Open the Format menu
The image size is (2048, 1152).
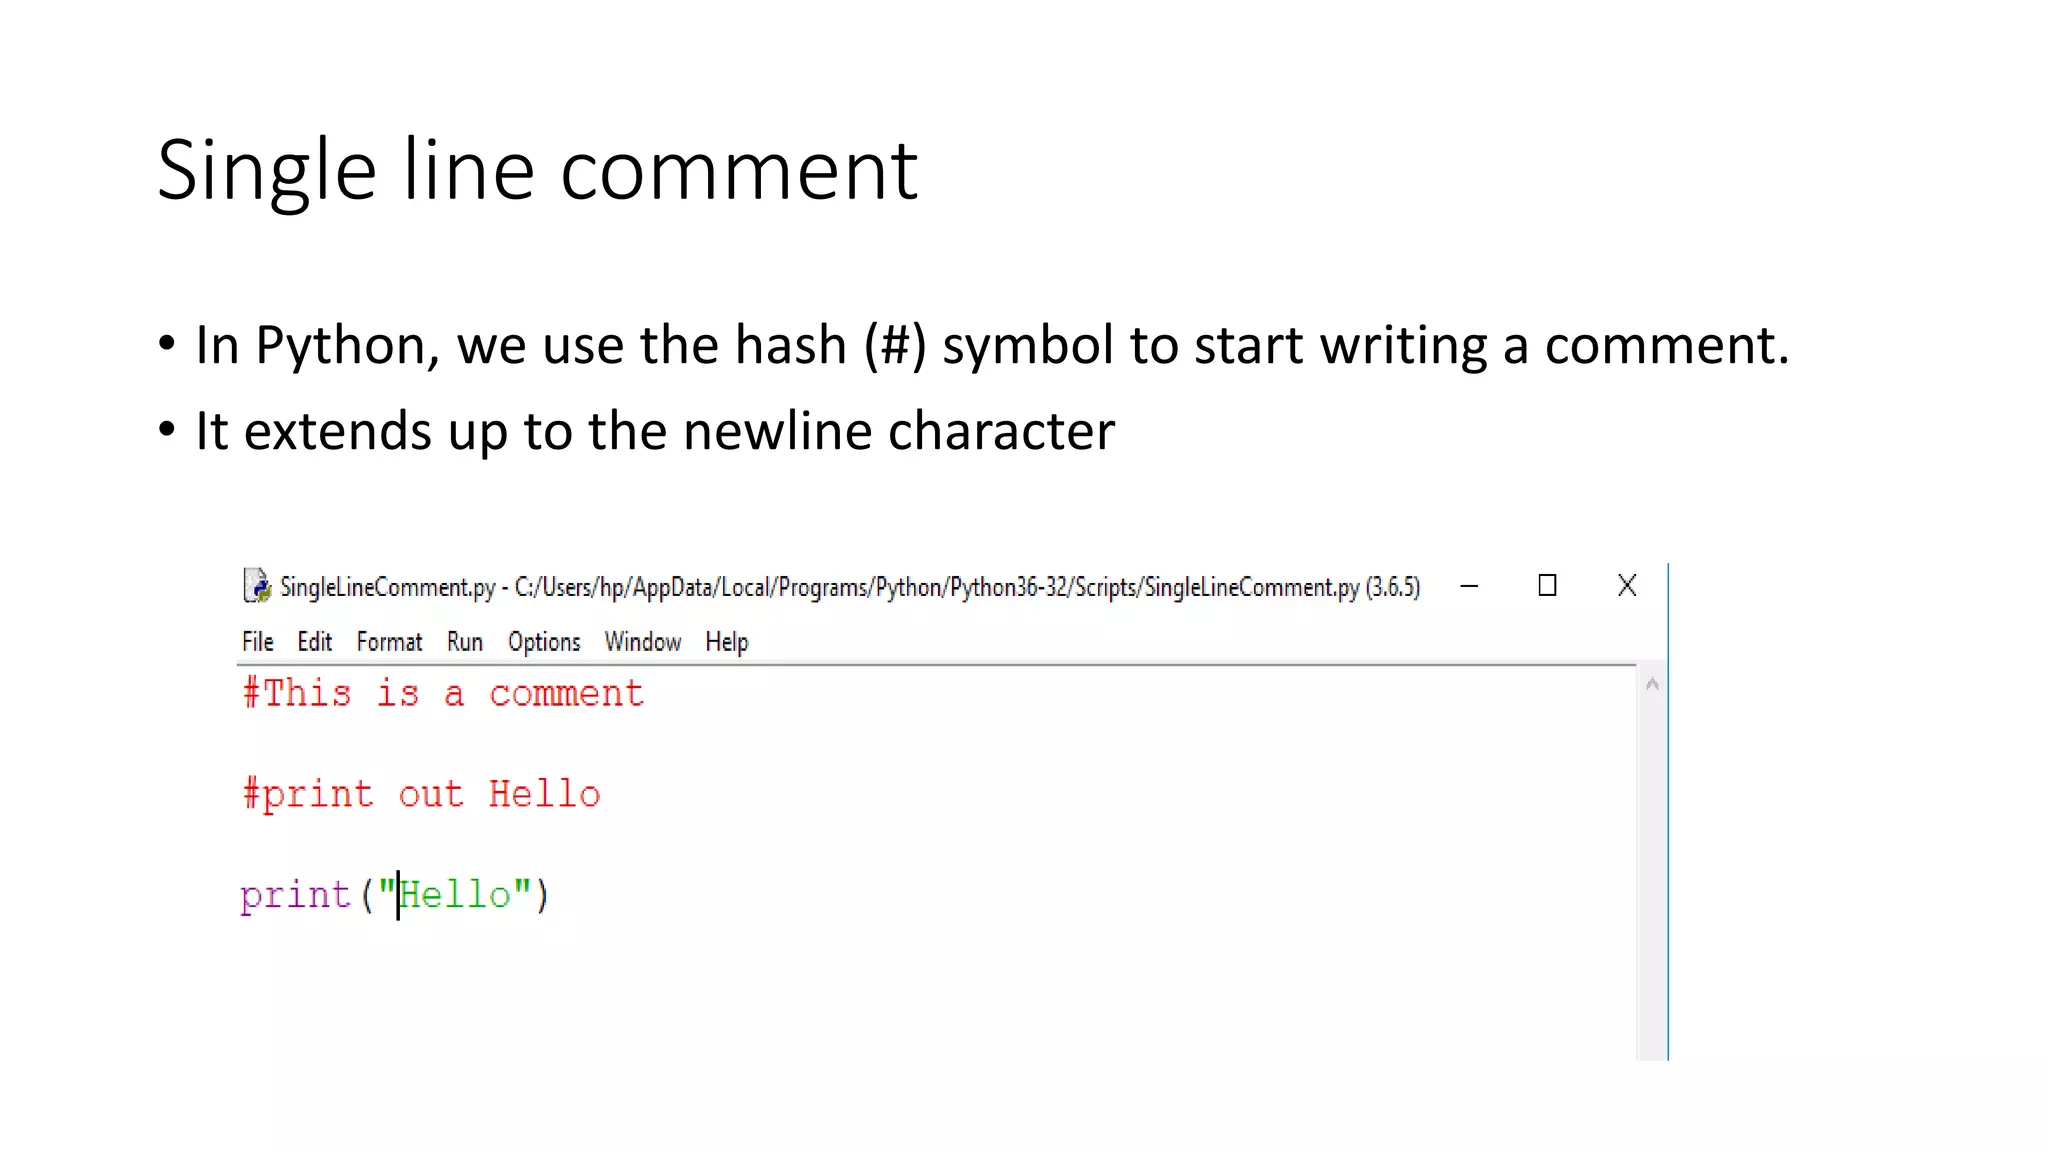[389, 642]
